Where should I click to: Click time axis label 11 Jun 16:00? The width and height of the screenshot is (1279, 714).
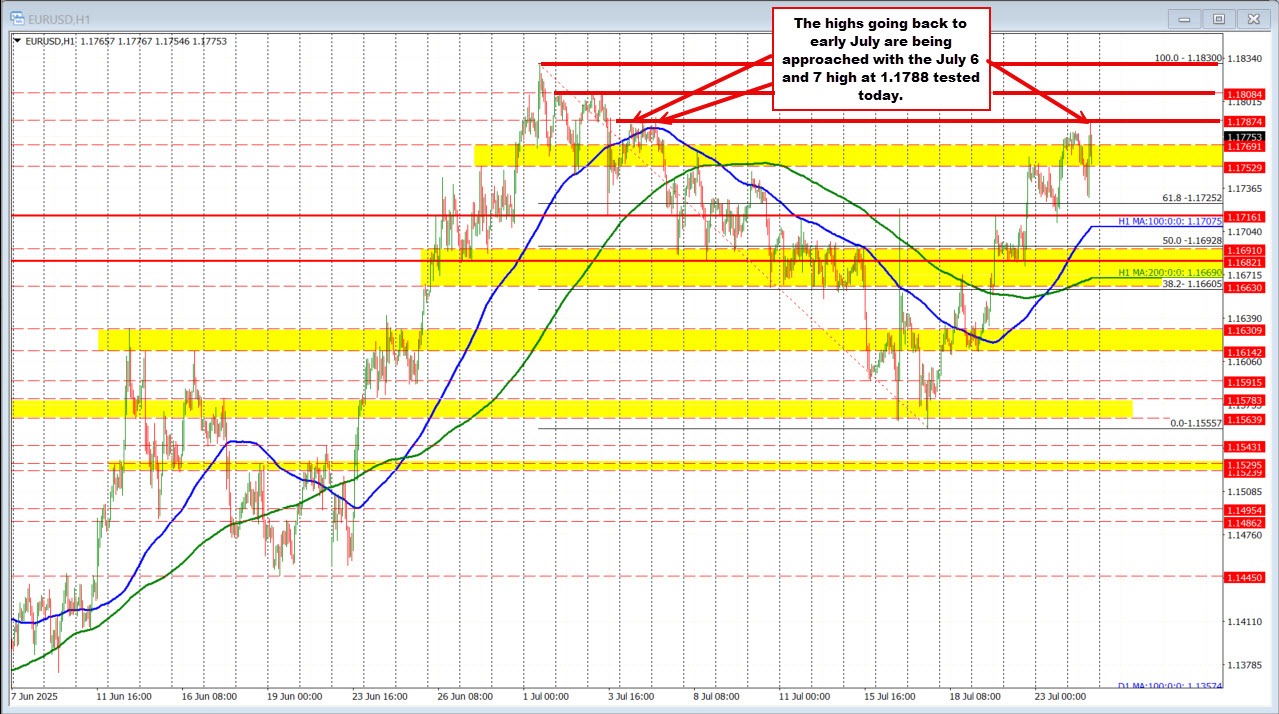coord(123,695)
